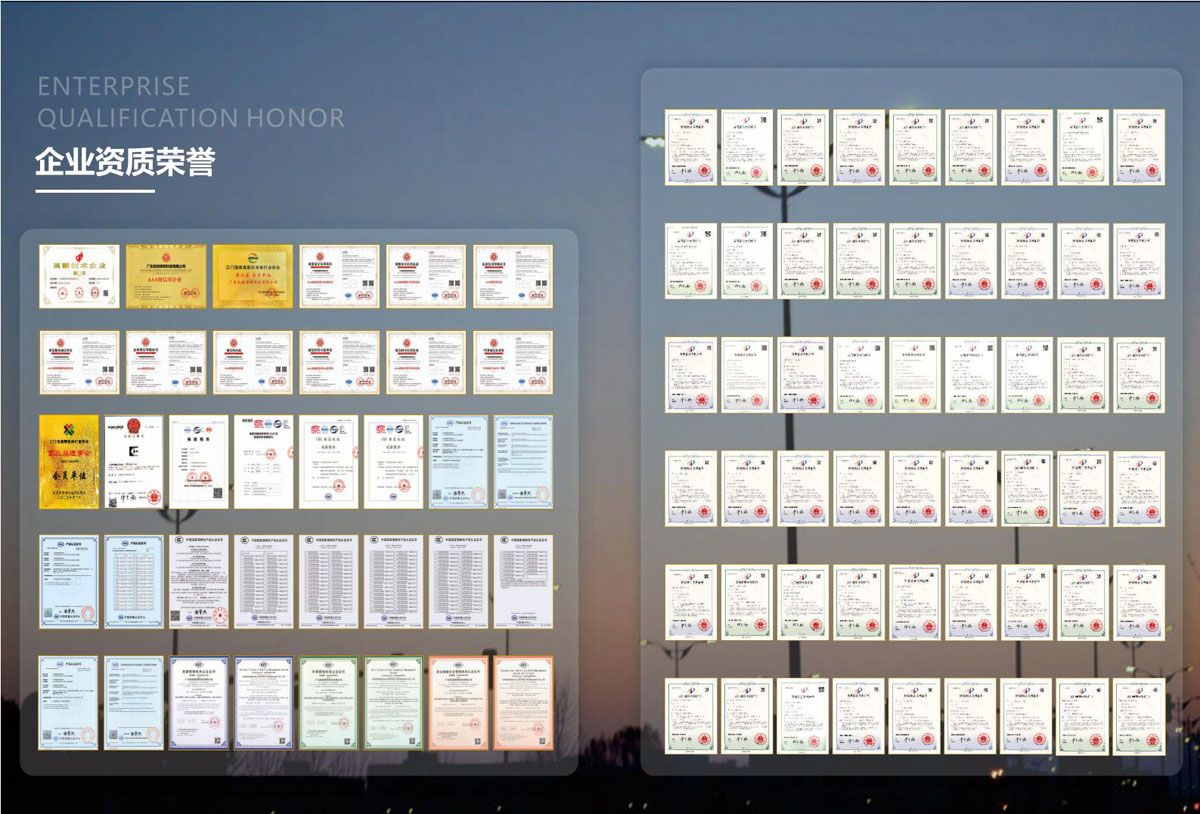Open the 高新技术企业 certificate thumbnail
The width and height of the screenshot is (1200, 814).
(x=79, y=276)
